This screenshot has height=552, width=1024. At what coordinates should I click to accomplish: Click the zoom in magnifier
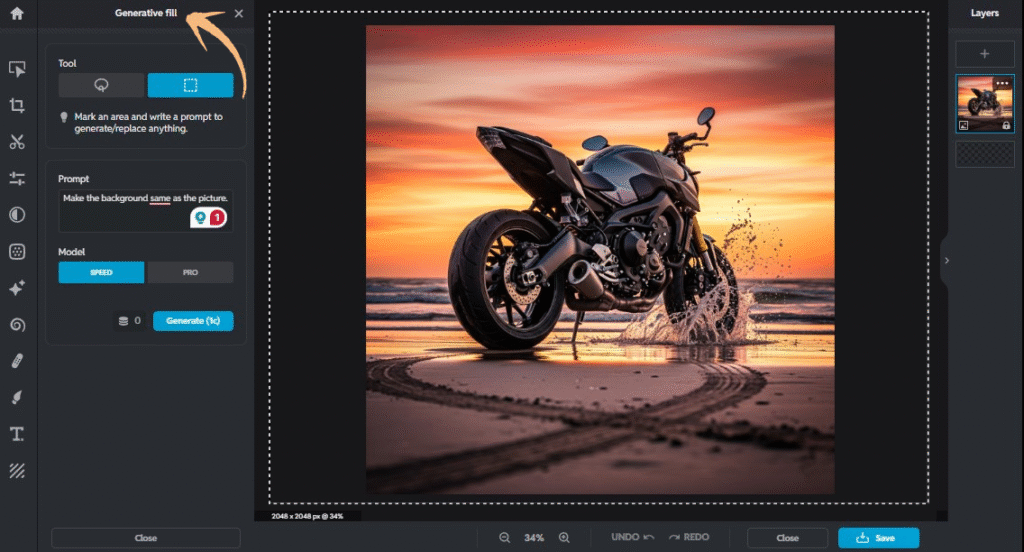(x=564, y=538)
